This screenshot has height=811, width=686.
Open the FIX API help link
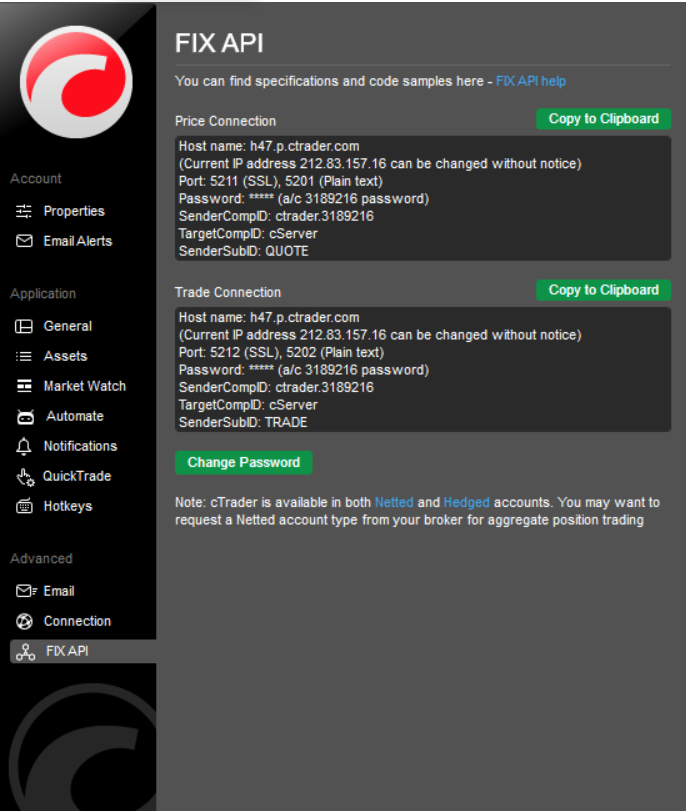(x=530, y=81)
